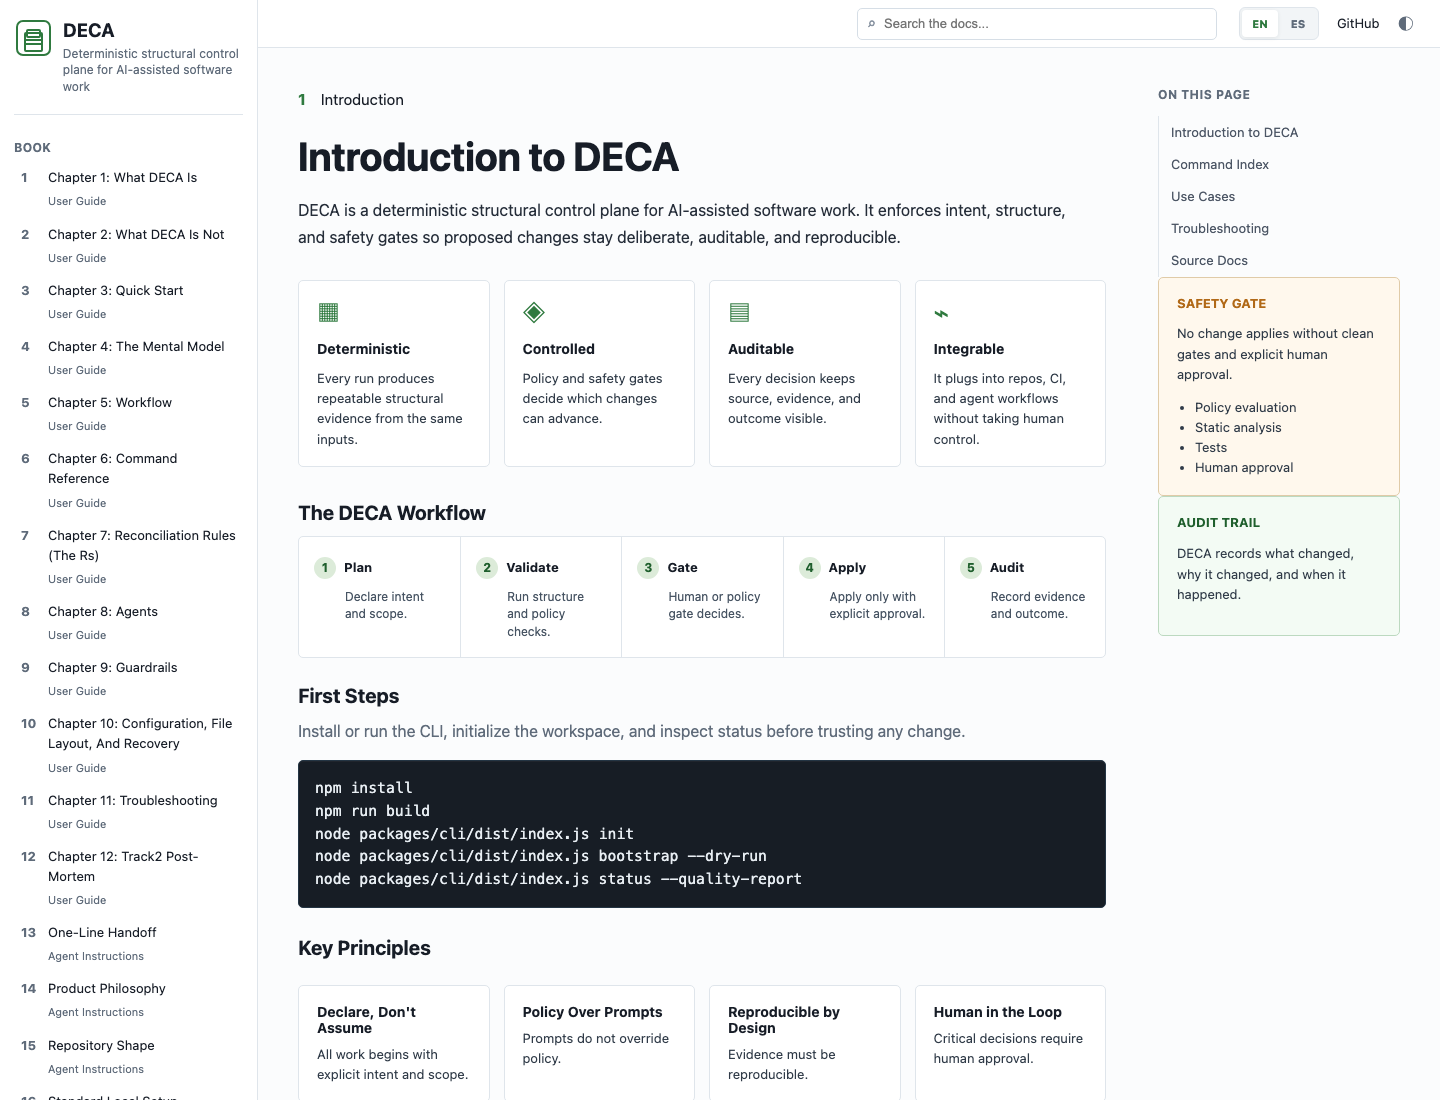This screenshot has width=1440, height=1100.
Task: Click workflow step 5 Audit badge
Action: (970, 568)
